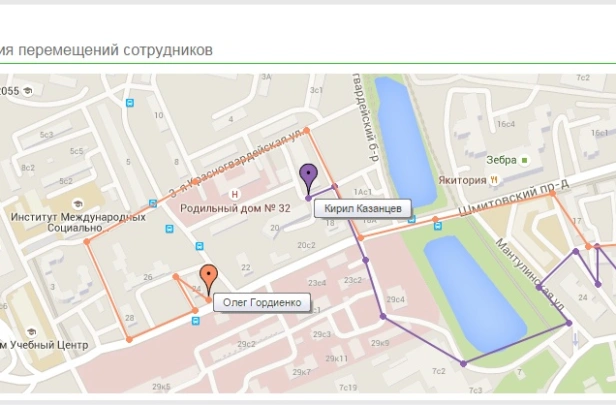Click the orange route point near building 28
The height and width of the screenshot is (405, 616).
click(x=129, y=339)
